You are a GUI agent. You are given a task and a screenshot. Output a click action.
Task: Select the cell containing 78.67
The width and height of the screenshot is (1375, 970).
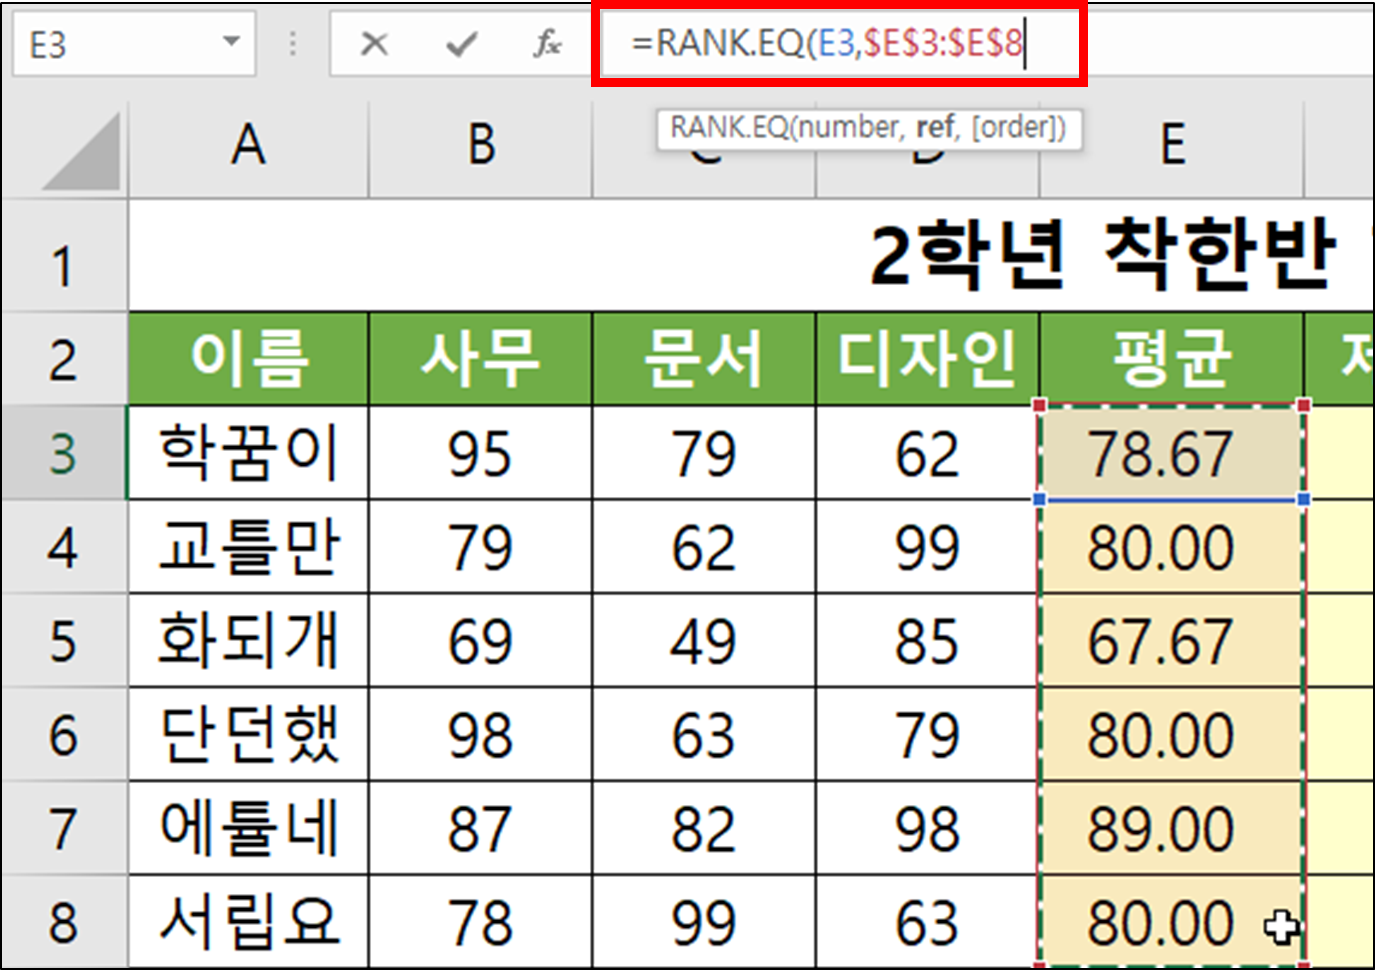(1172, 453)
